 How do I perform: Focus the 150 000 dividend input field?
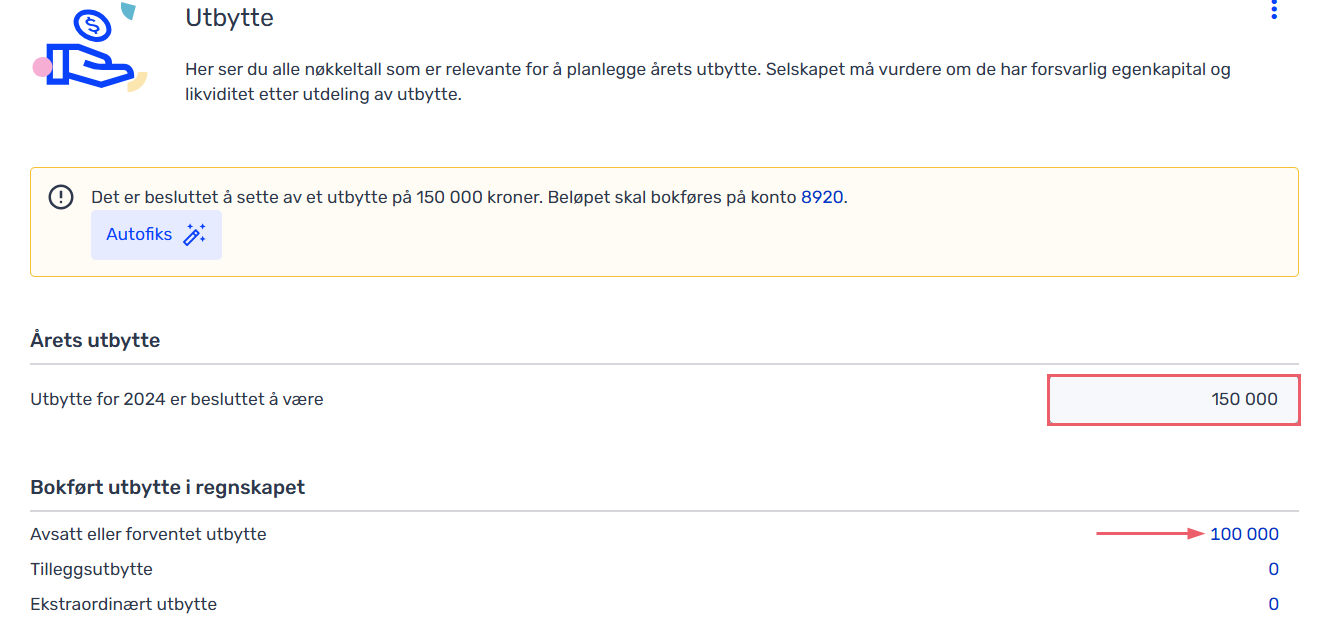click(x=1174, y=399)
